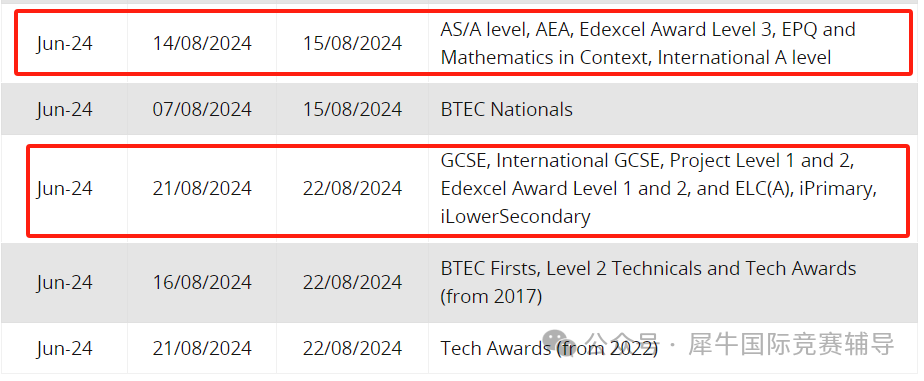Click Jun-24 in the Tech Awards (from 2022) row
Screen dimensions: 924x381
pos(64,348)
